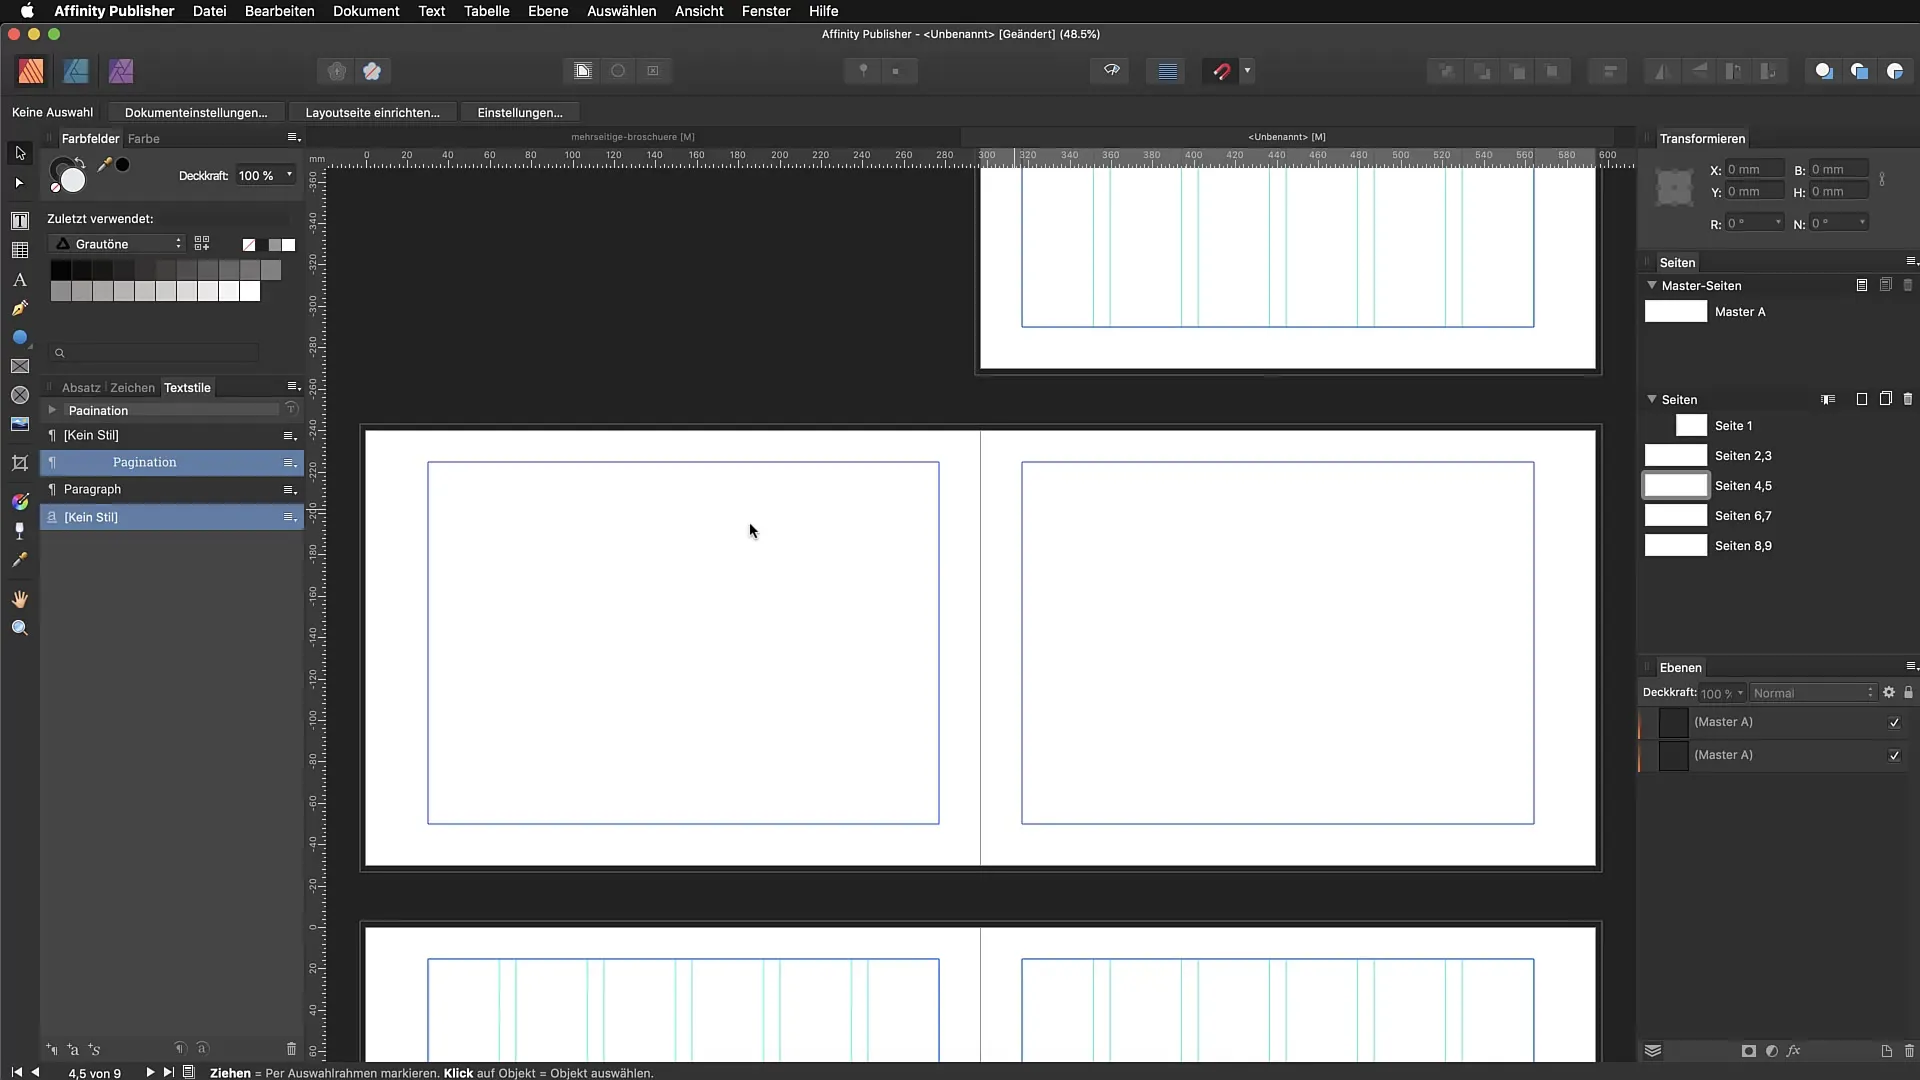Toggle visibility of second Master A layer
Image resolution: width=1920 pixels, height=1080 pixels.
pos(1894,755)
